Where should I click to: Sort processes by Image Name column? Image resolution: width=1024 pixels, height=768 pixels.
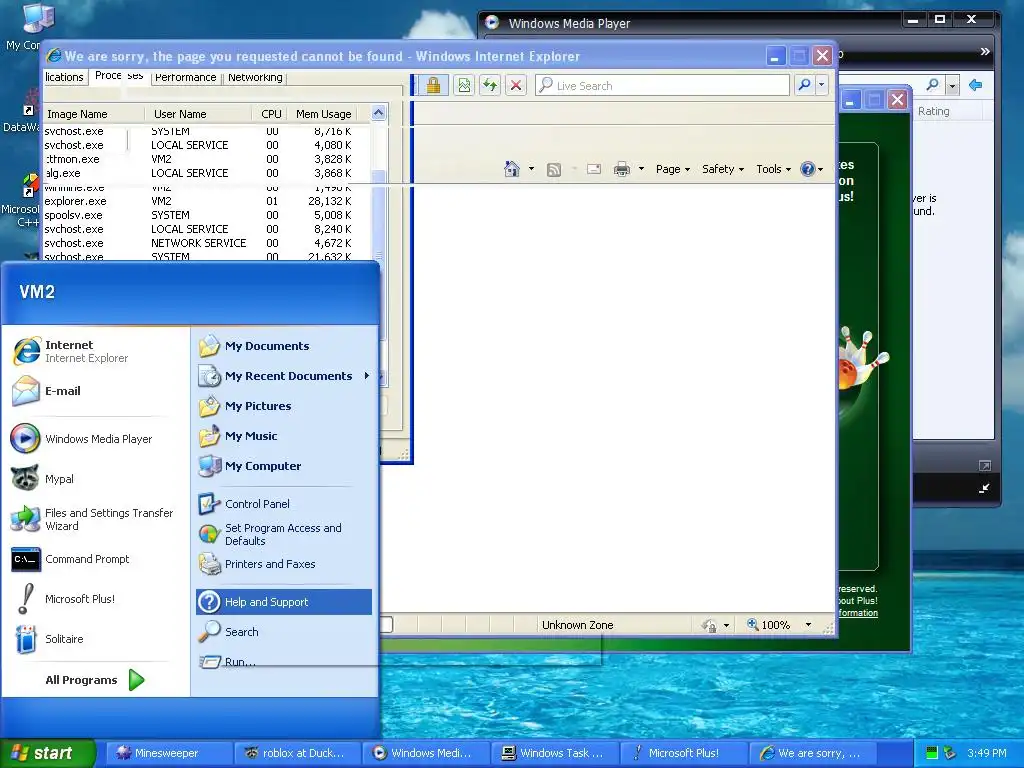pyautogui.click(x=93, y=114)
